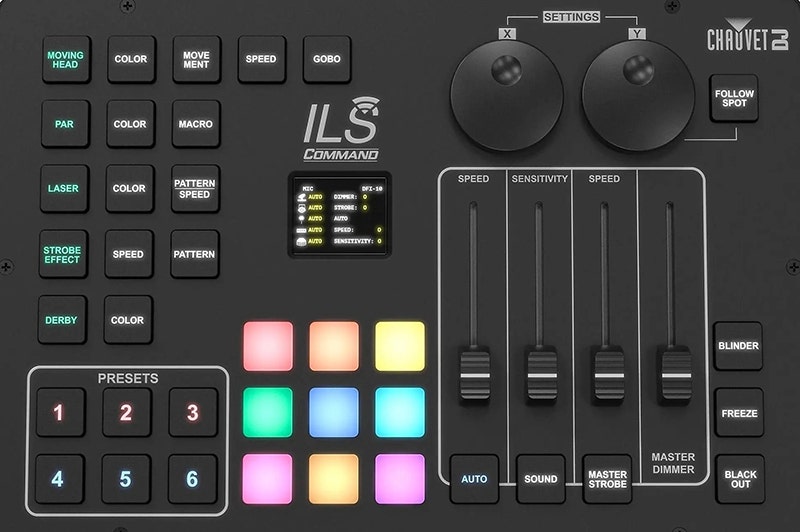The image size is (800, 532).
Task: Choose the GOBO button
Action: point(327,59)
